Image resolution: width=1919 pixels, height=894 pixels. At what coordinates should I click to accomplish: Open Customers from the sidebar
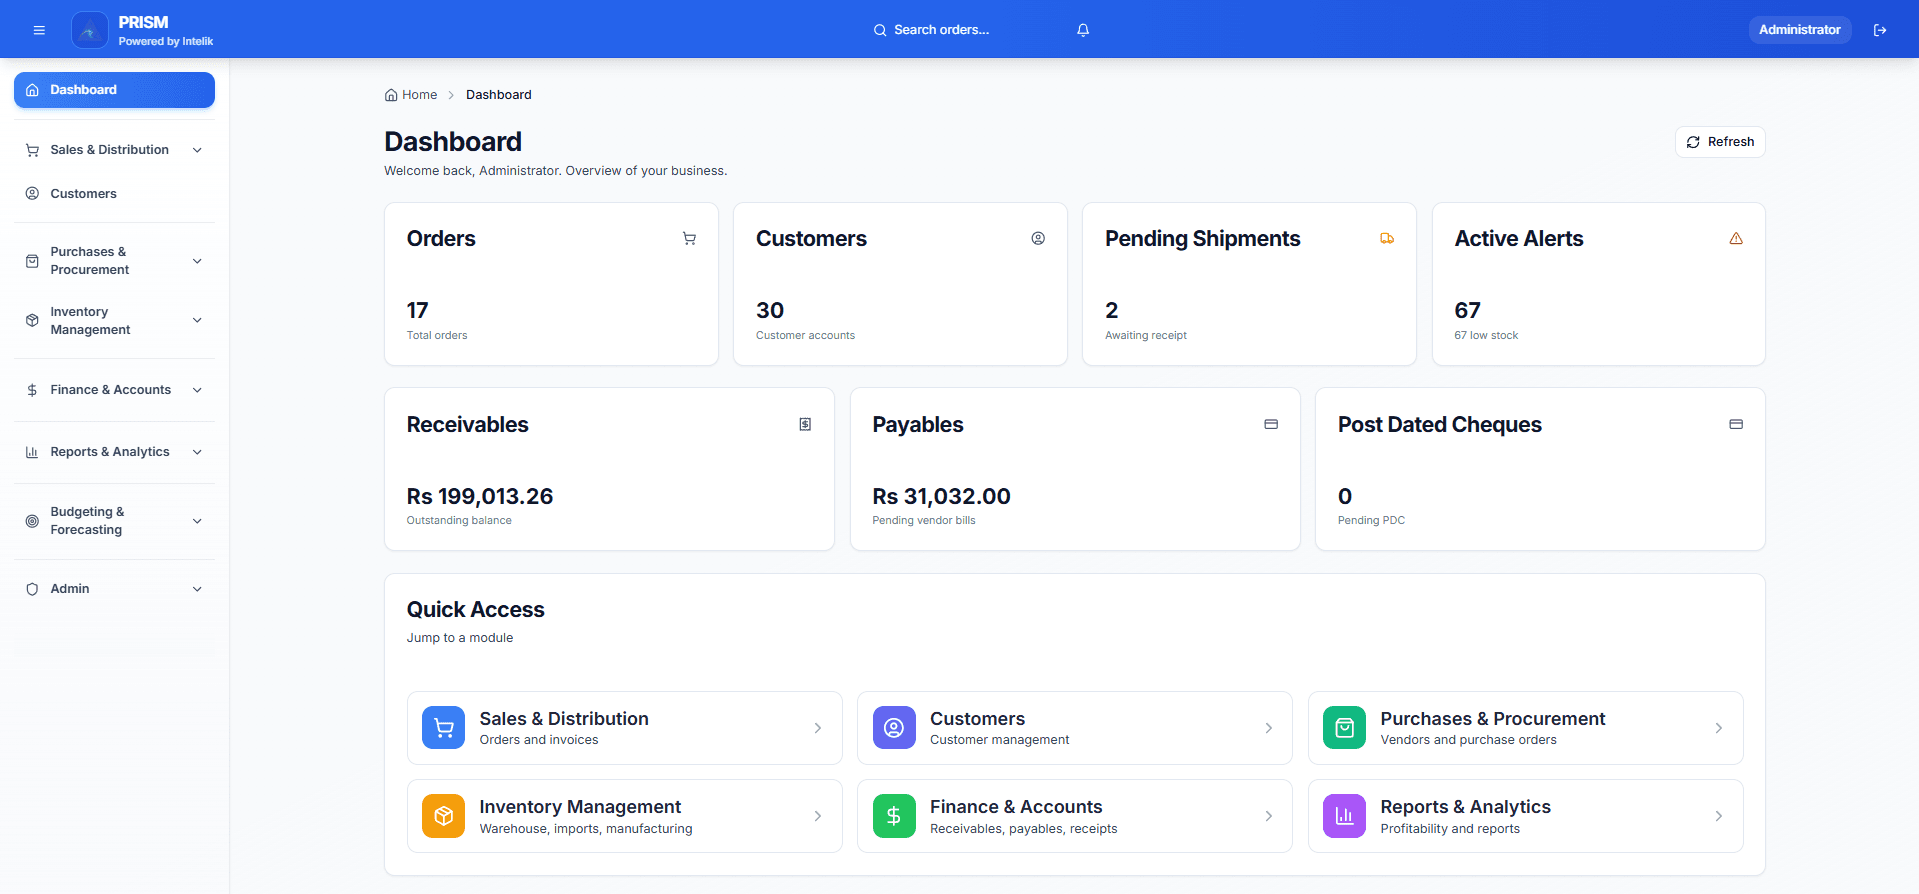[x=83, y=194]
